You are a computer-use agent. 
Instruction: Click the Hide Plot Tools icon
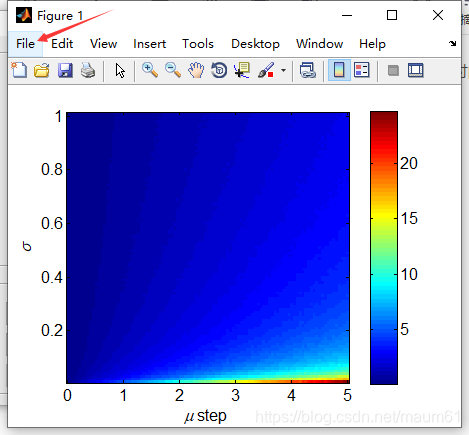click(393, 71)
